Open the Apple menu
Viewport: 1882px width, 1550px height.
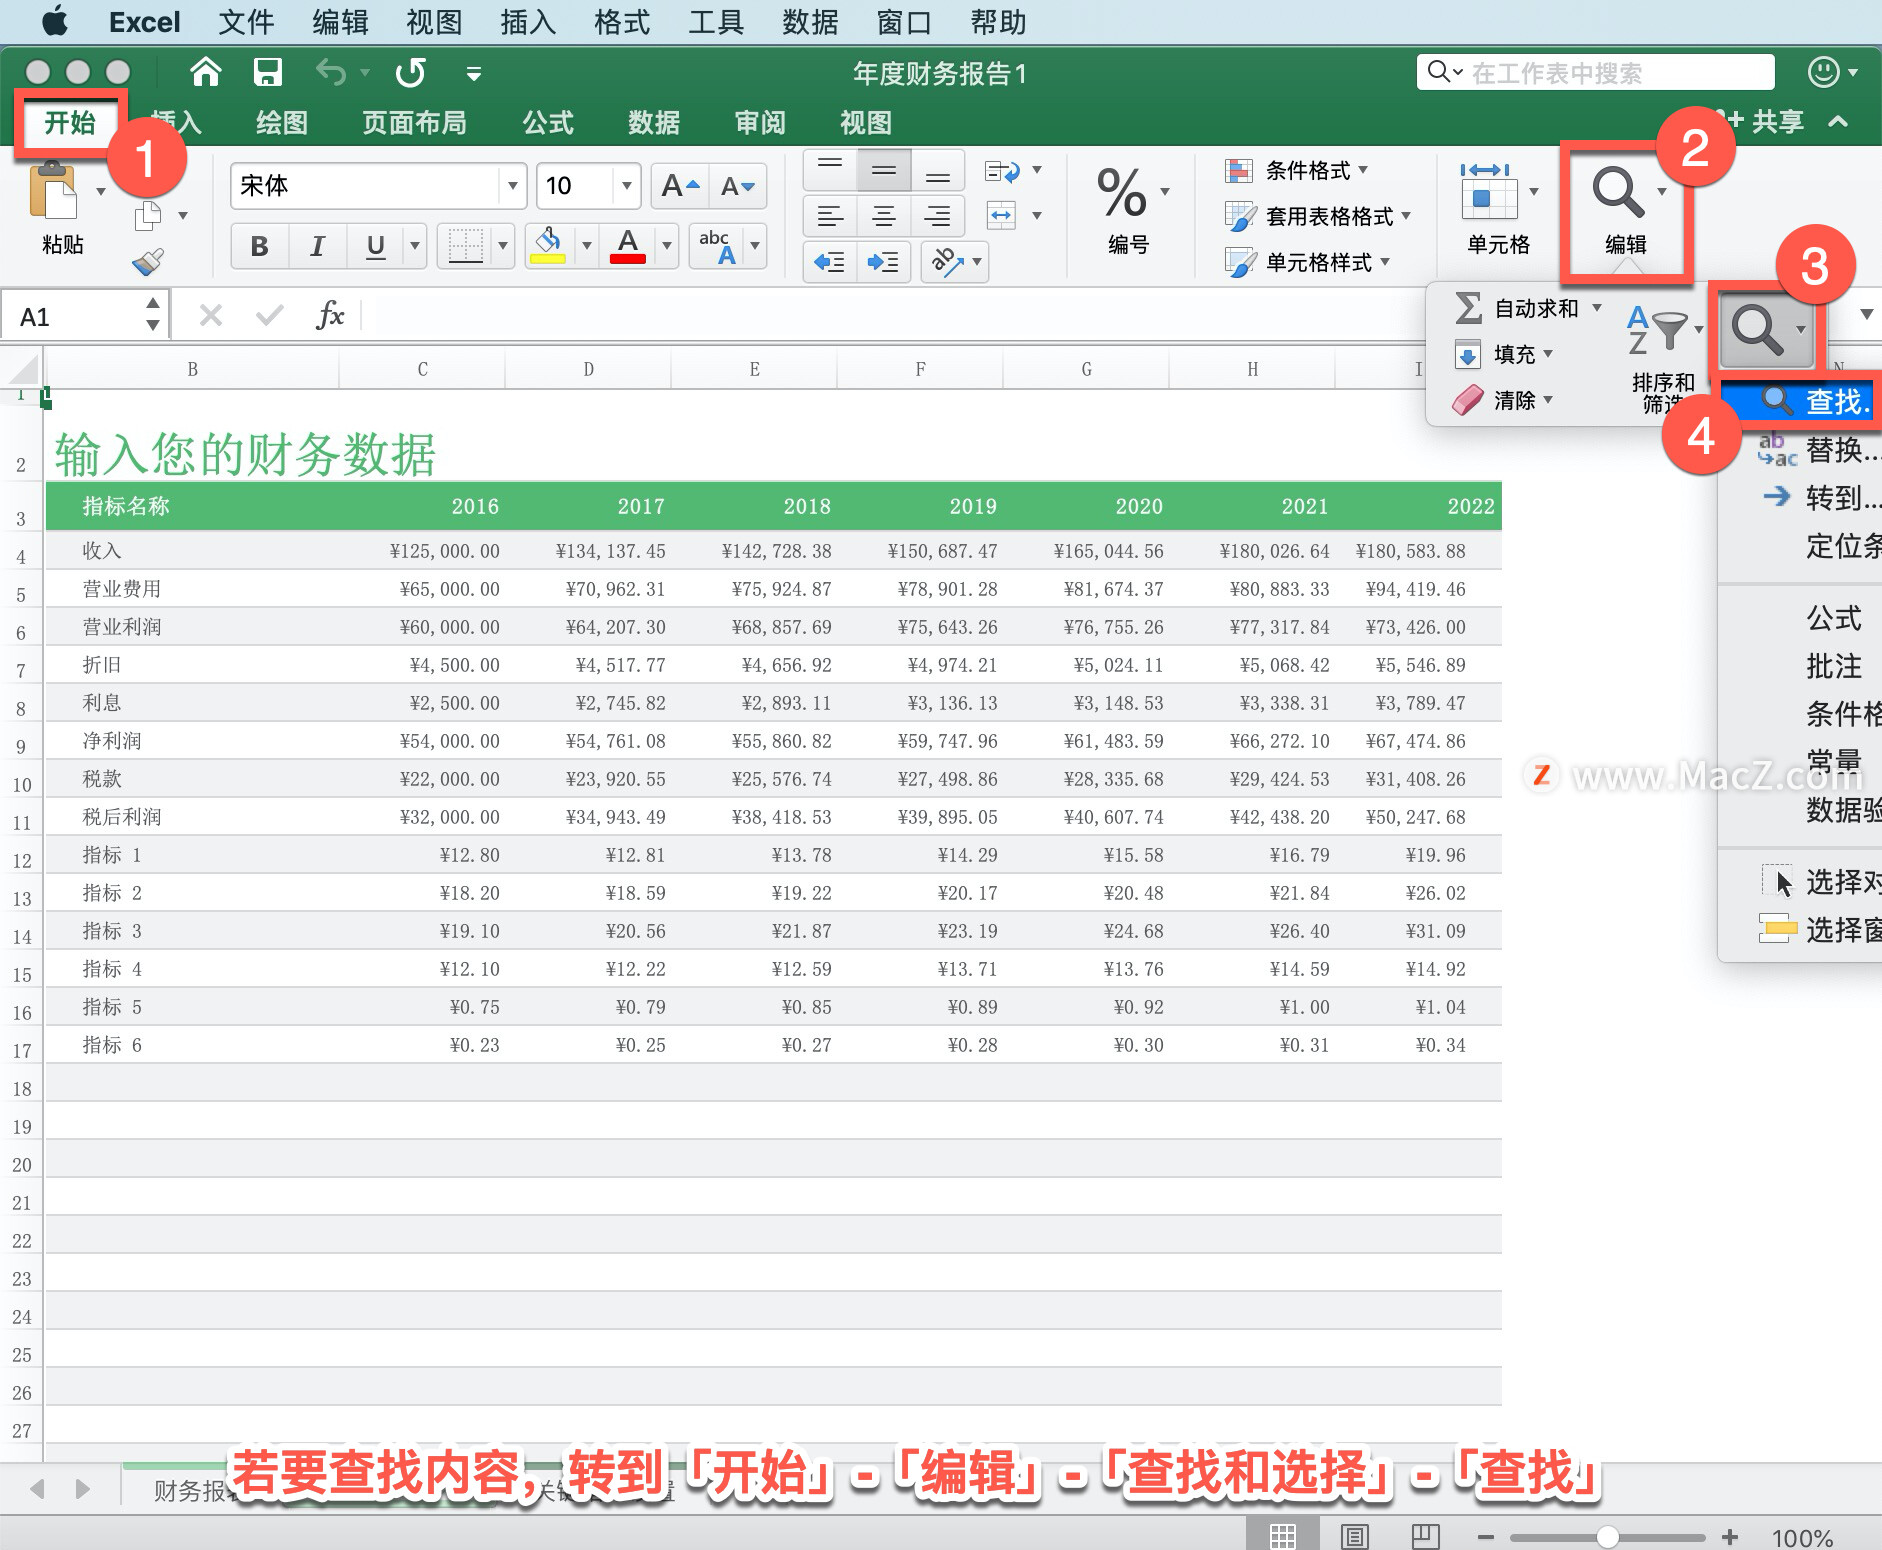click(x=55, y=22)
